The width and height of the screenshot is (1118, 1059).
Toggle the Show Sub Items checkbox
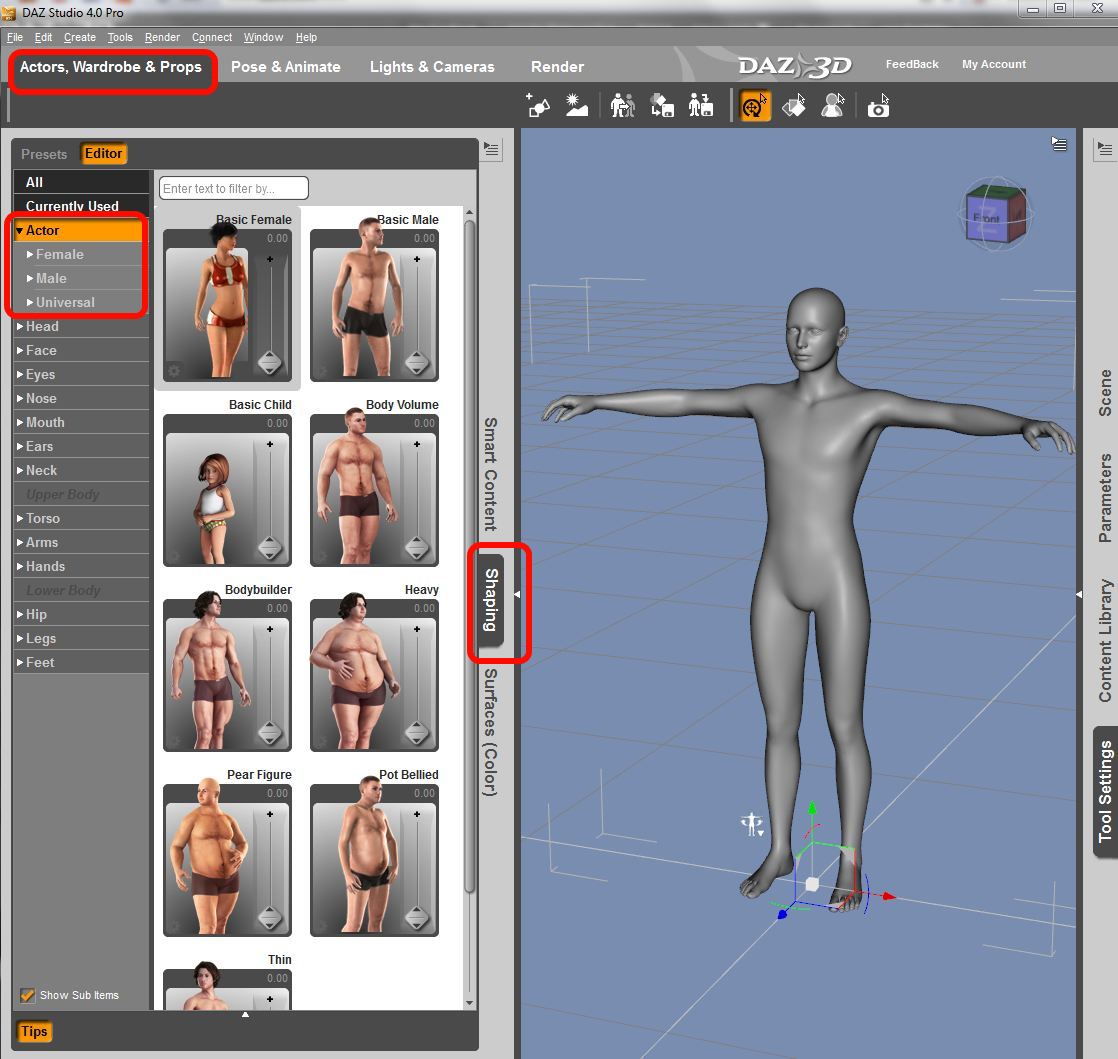click(27, 995)
